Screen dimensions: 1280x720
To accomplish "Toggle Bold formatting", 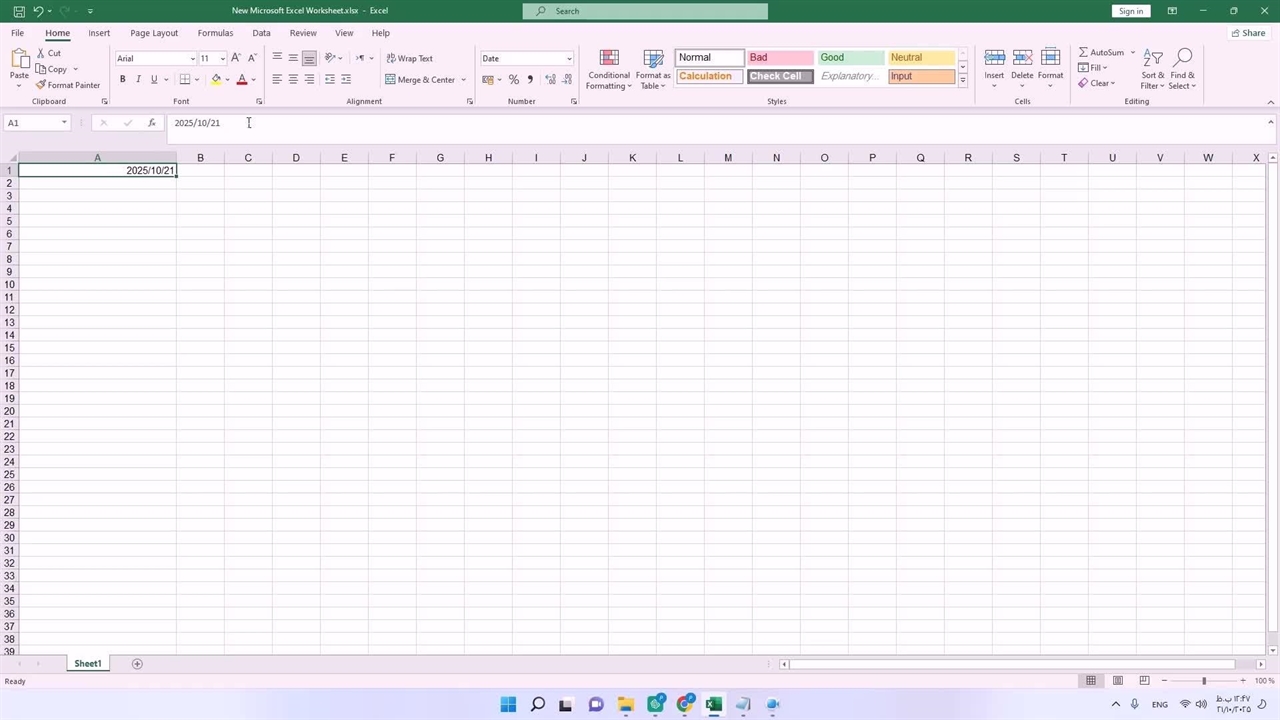I will coord(123,80).
